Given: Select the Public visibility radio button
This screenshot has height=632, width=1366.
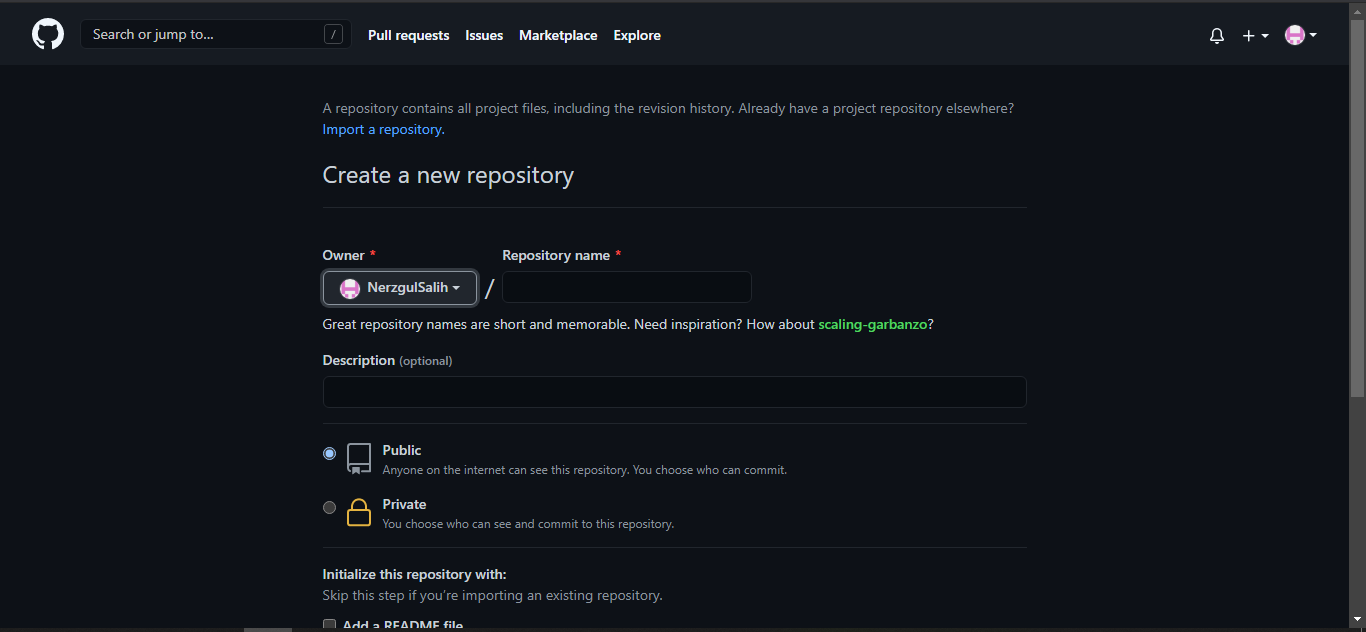Looking at the screenshot, I should [329, 453].
